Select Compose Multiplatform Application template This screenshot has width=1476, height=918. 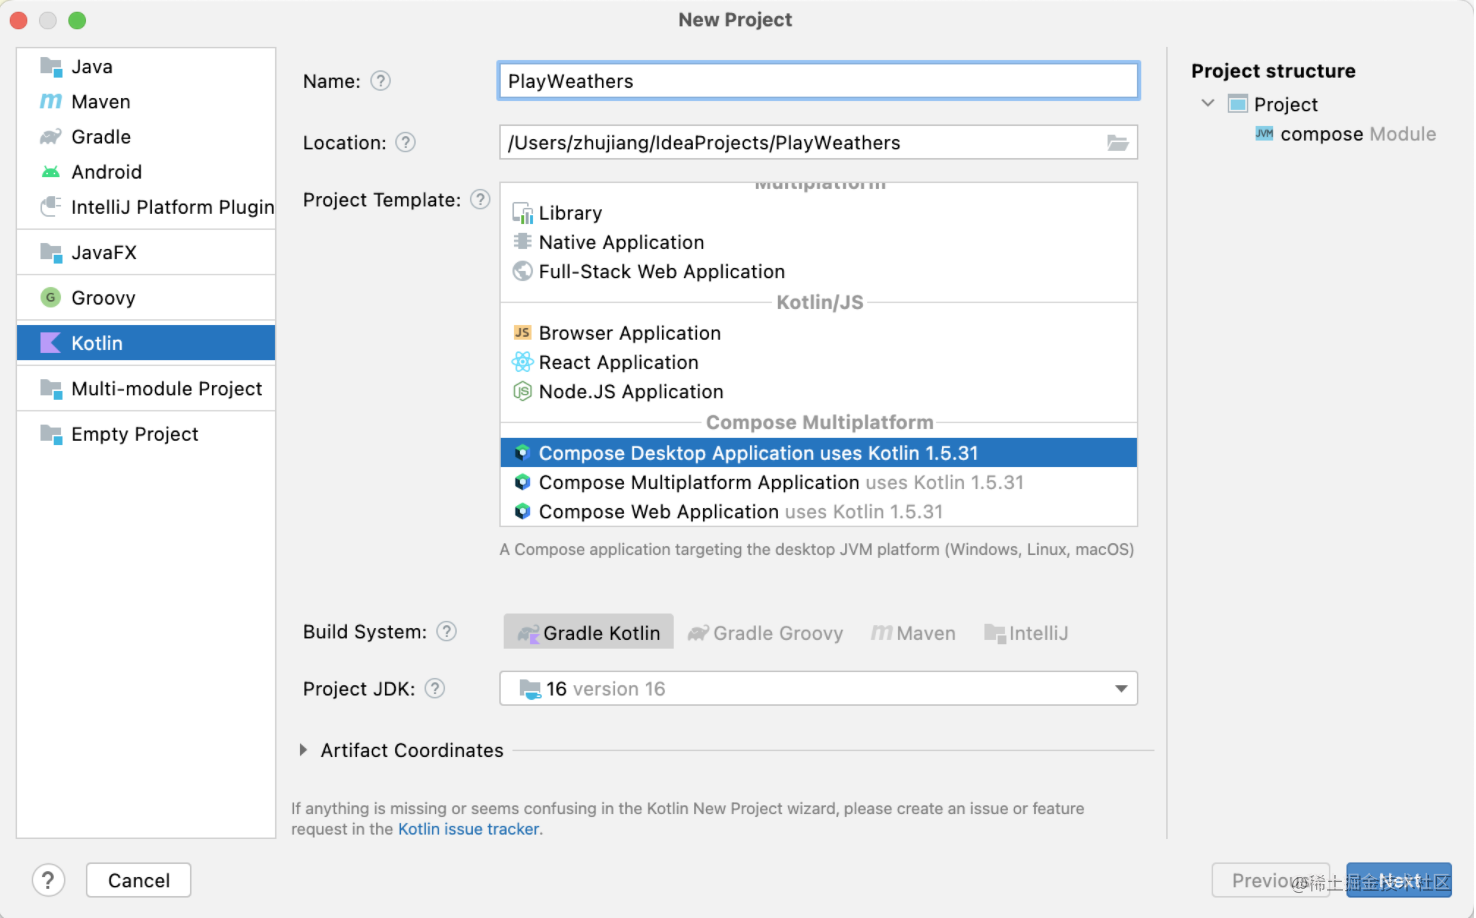pyautogui.click(x=818, y=482)
